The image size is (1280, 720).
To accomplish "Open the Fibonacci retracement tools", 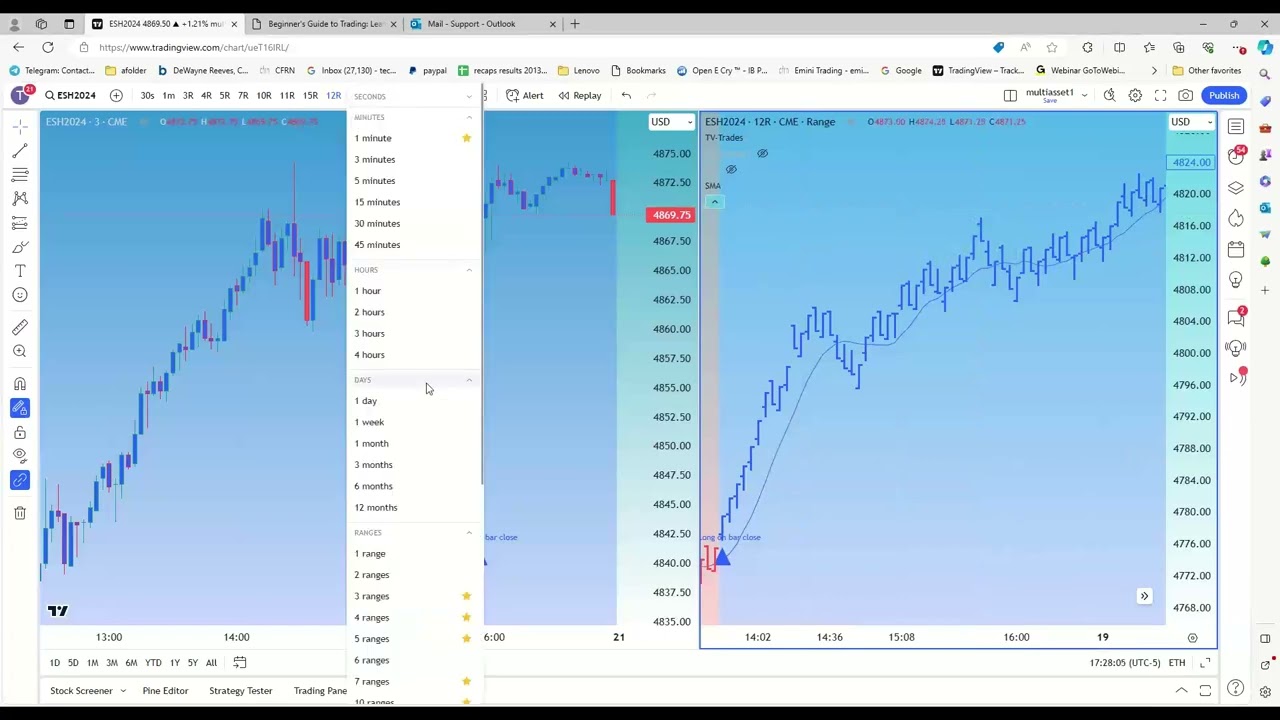I will [x=20, y=174].
